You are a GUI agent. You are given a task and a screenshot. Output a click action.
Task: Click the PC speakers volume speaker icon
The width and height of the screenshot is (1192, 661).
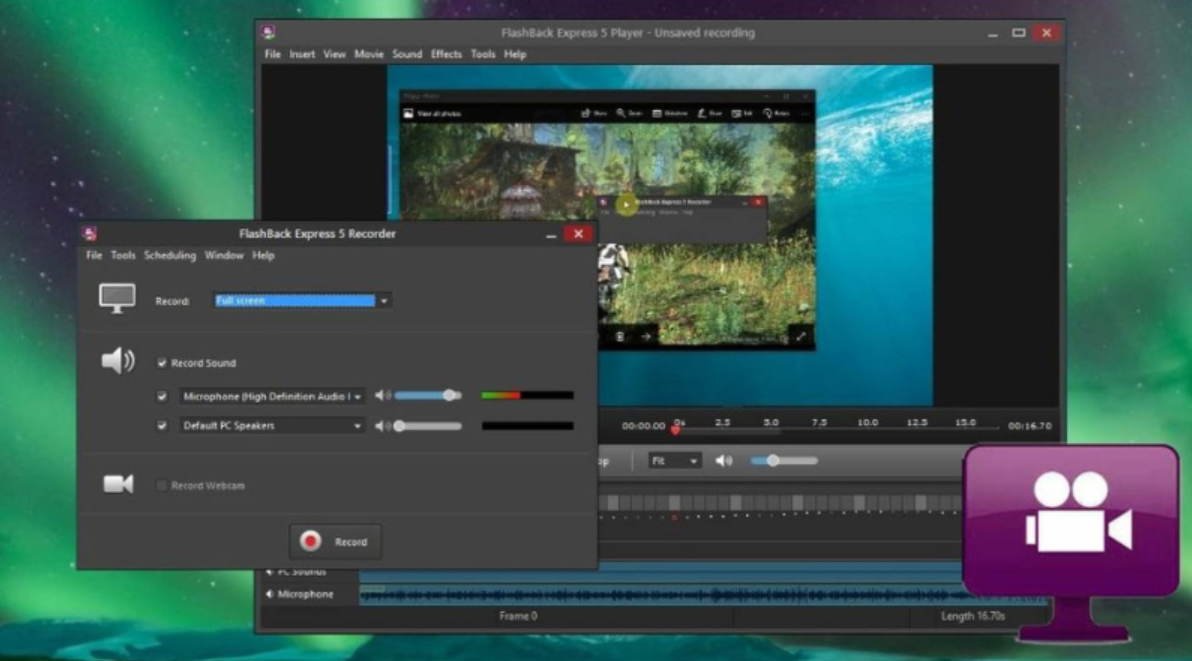coord(382,425)
